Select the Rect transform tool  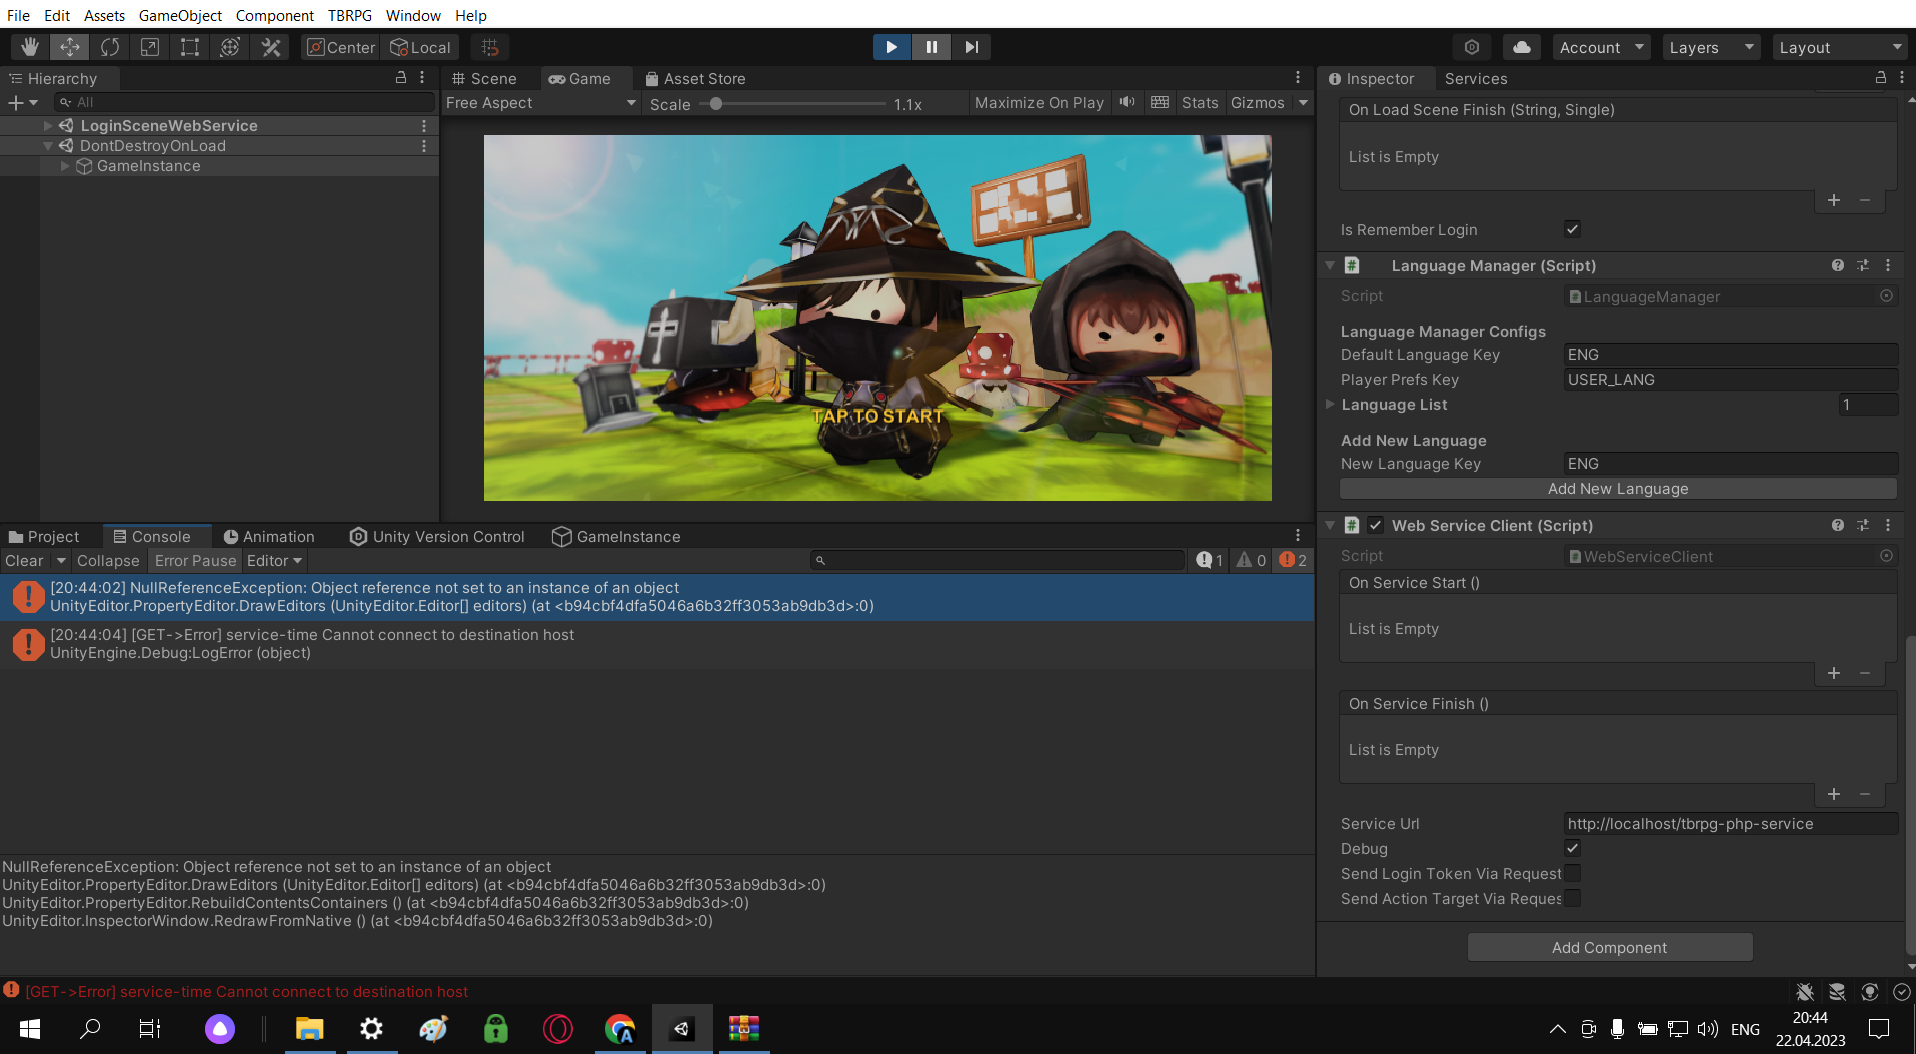(x=189, y=46)
